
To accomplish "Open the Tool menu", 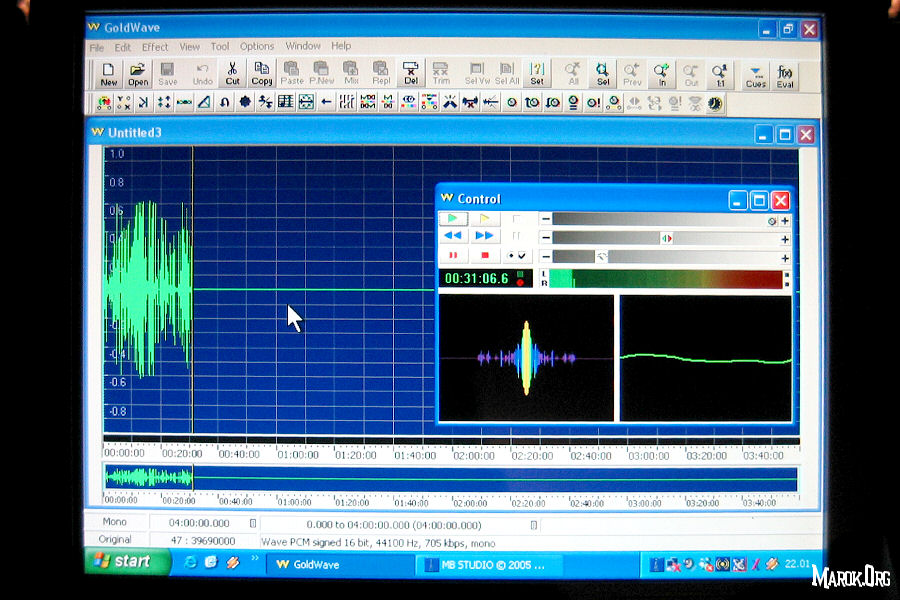I will tap(220, 47).
